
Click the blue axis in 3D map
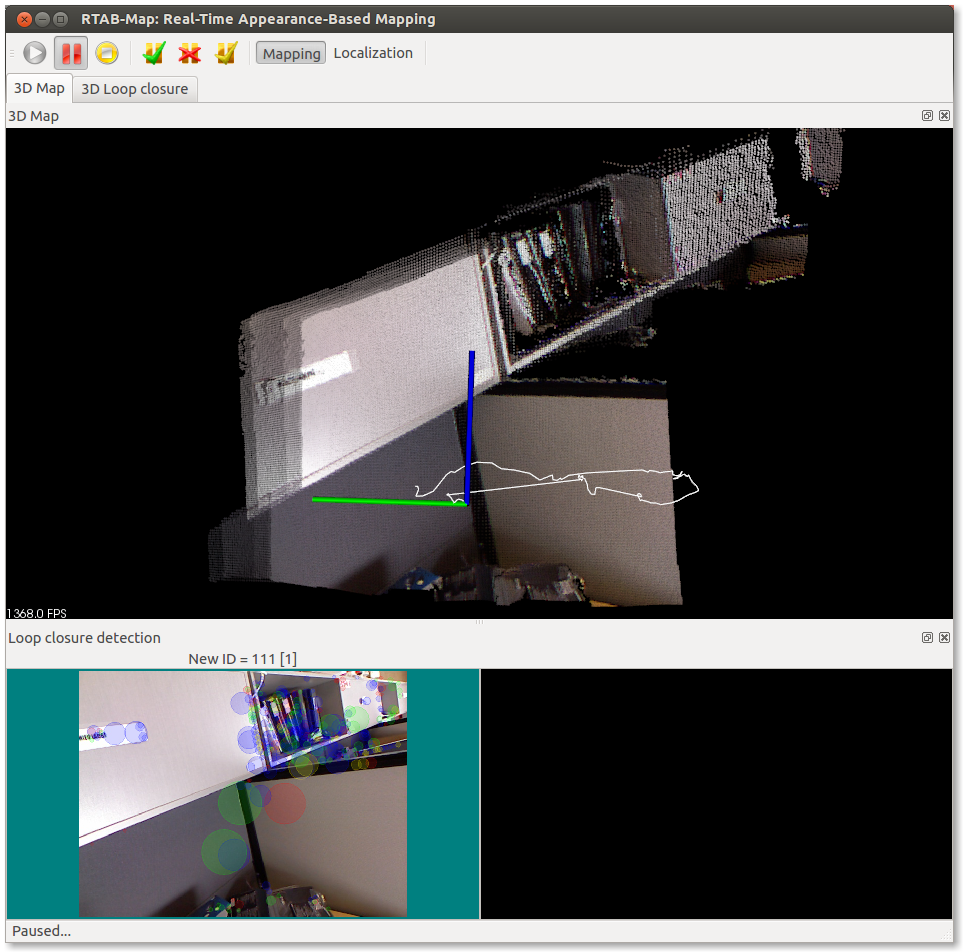(470, 420)
